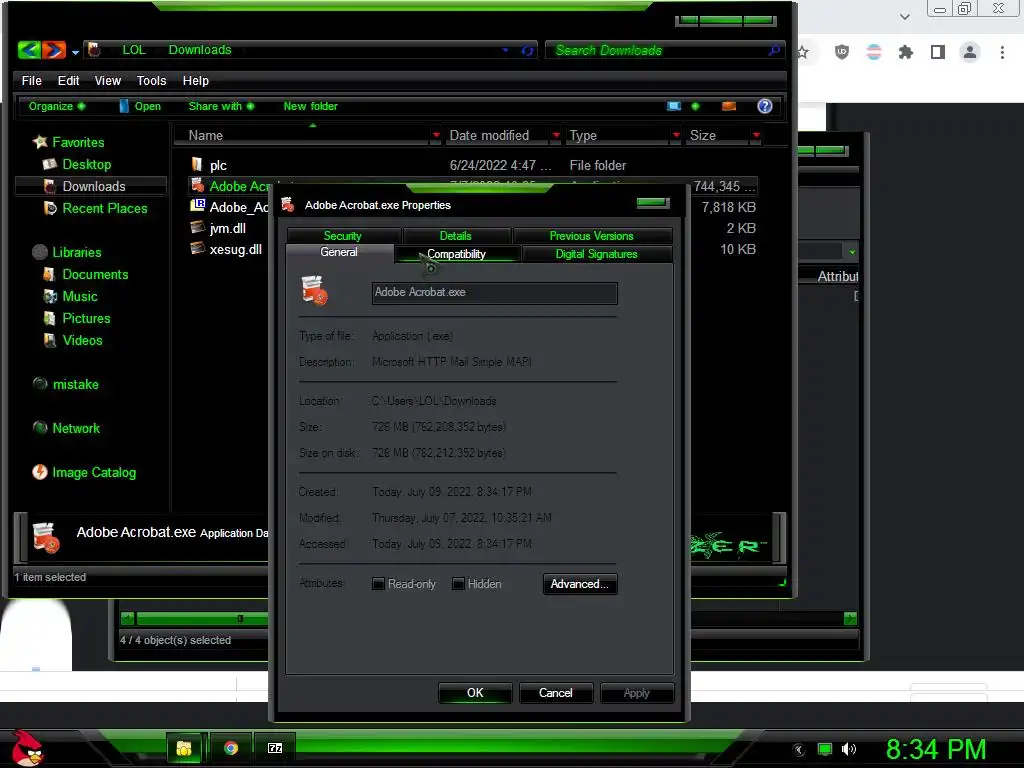Click the Music library icon
The image size is (1024, 768).
pyautogui.click(x=50, y=296)
